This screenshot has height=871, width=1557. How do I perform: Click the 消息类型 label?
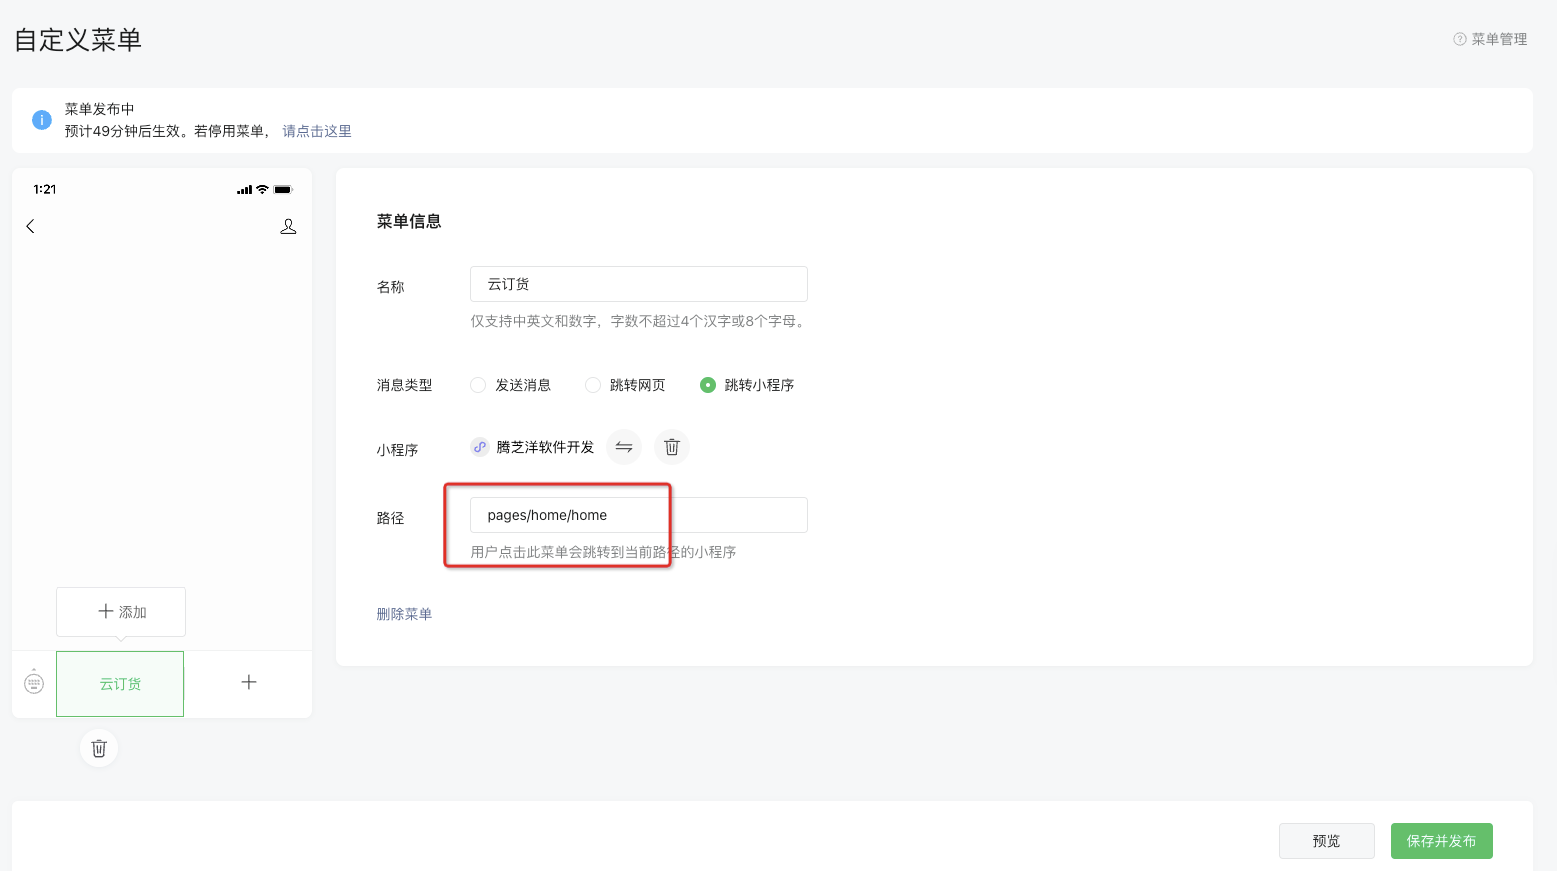coord(404,385)
